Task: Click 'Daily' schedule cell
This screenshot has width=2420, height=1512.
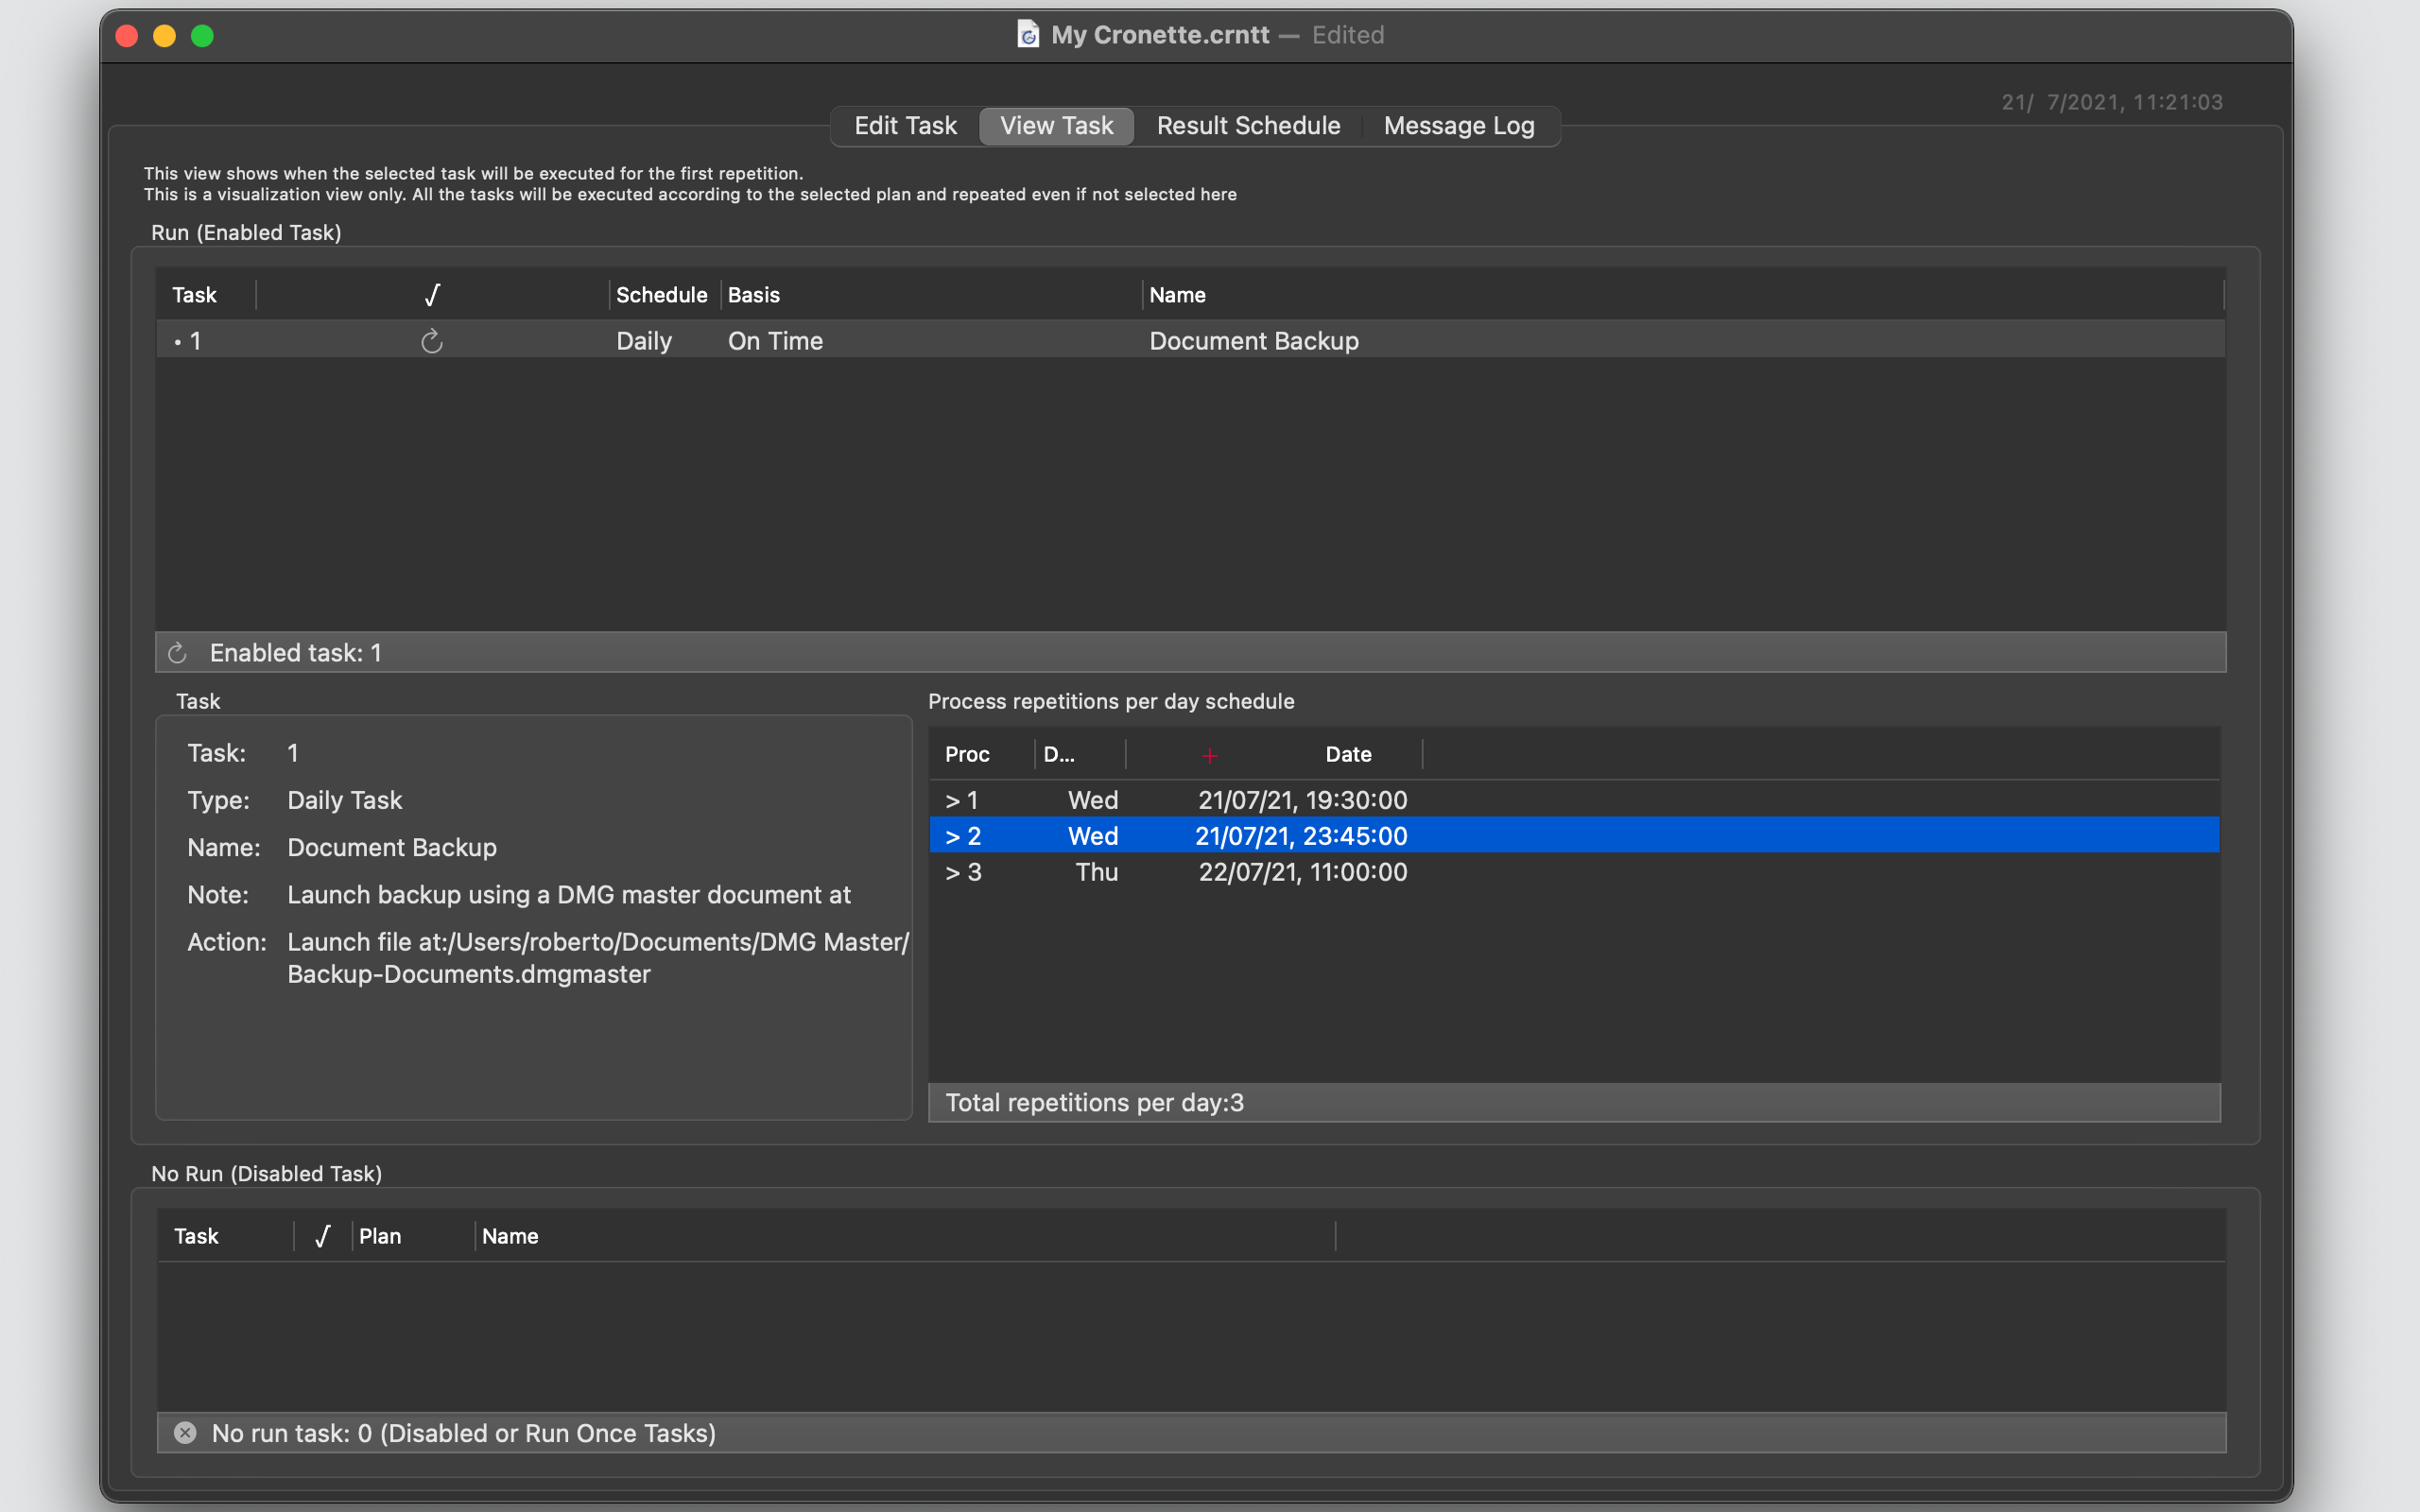Action: (x=644, y=341)
